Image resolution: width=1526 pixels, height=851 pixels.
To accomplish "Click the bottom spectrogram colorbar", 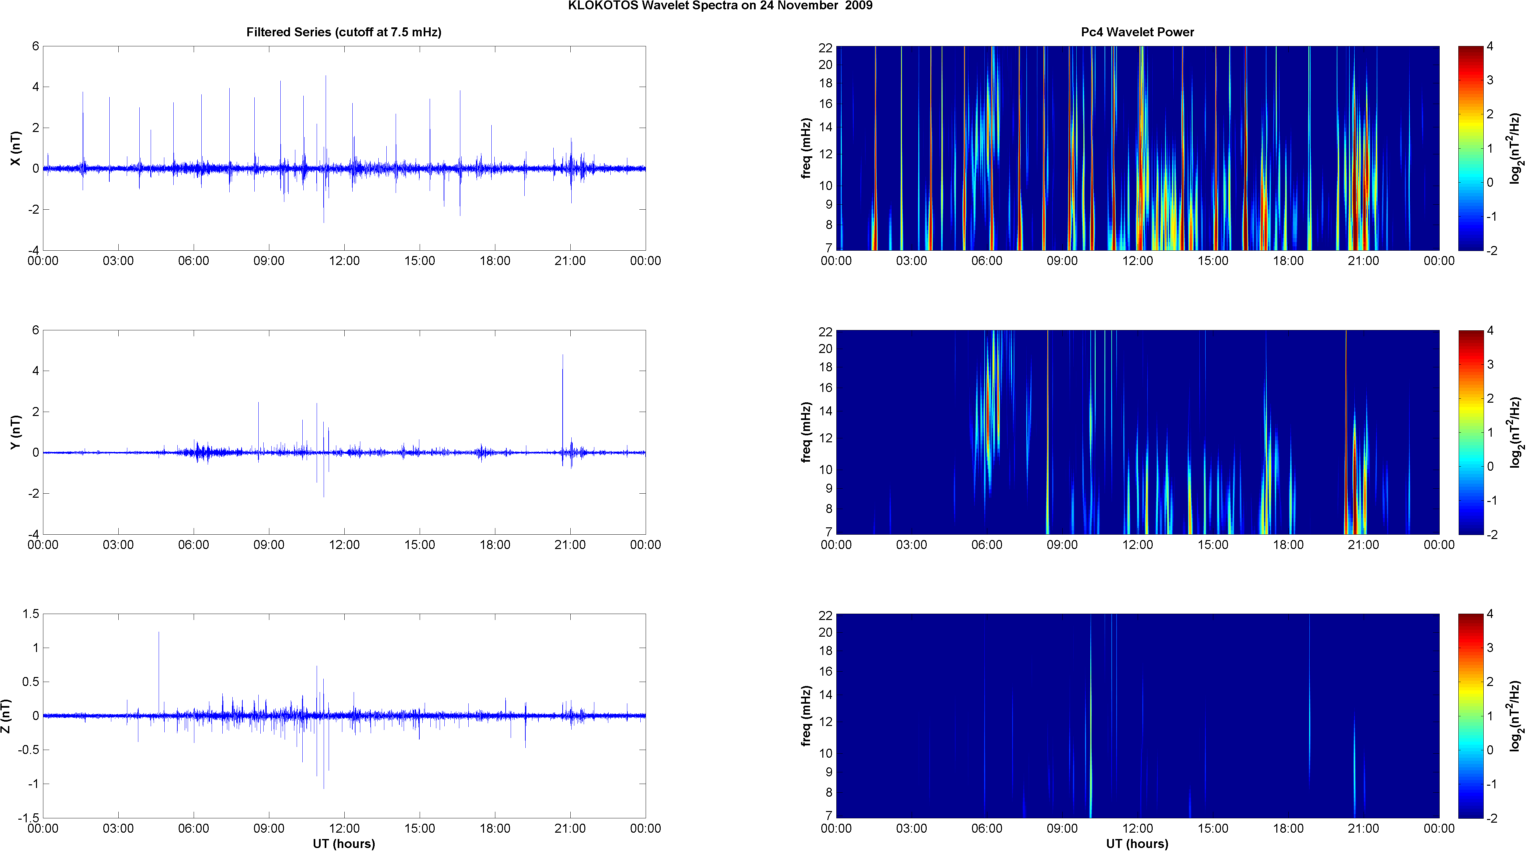I will 1470,716.
